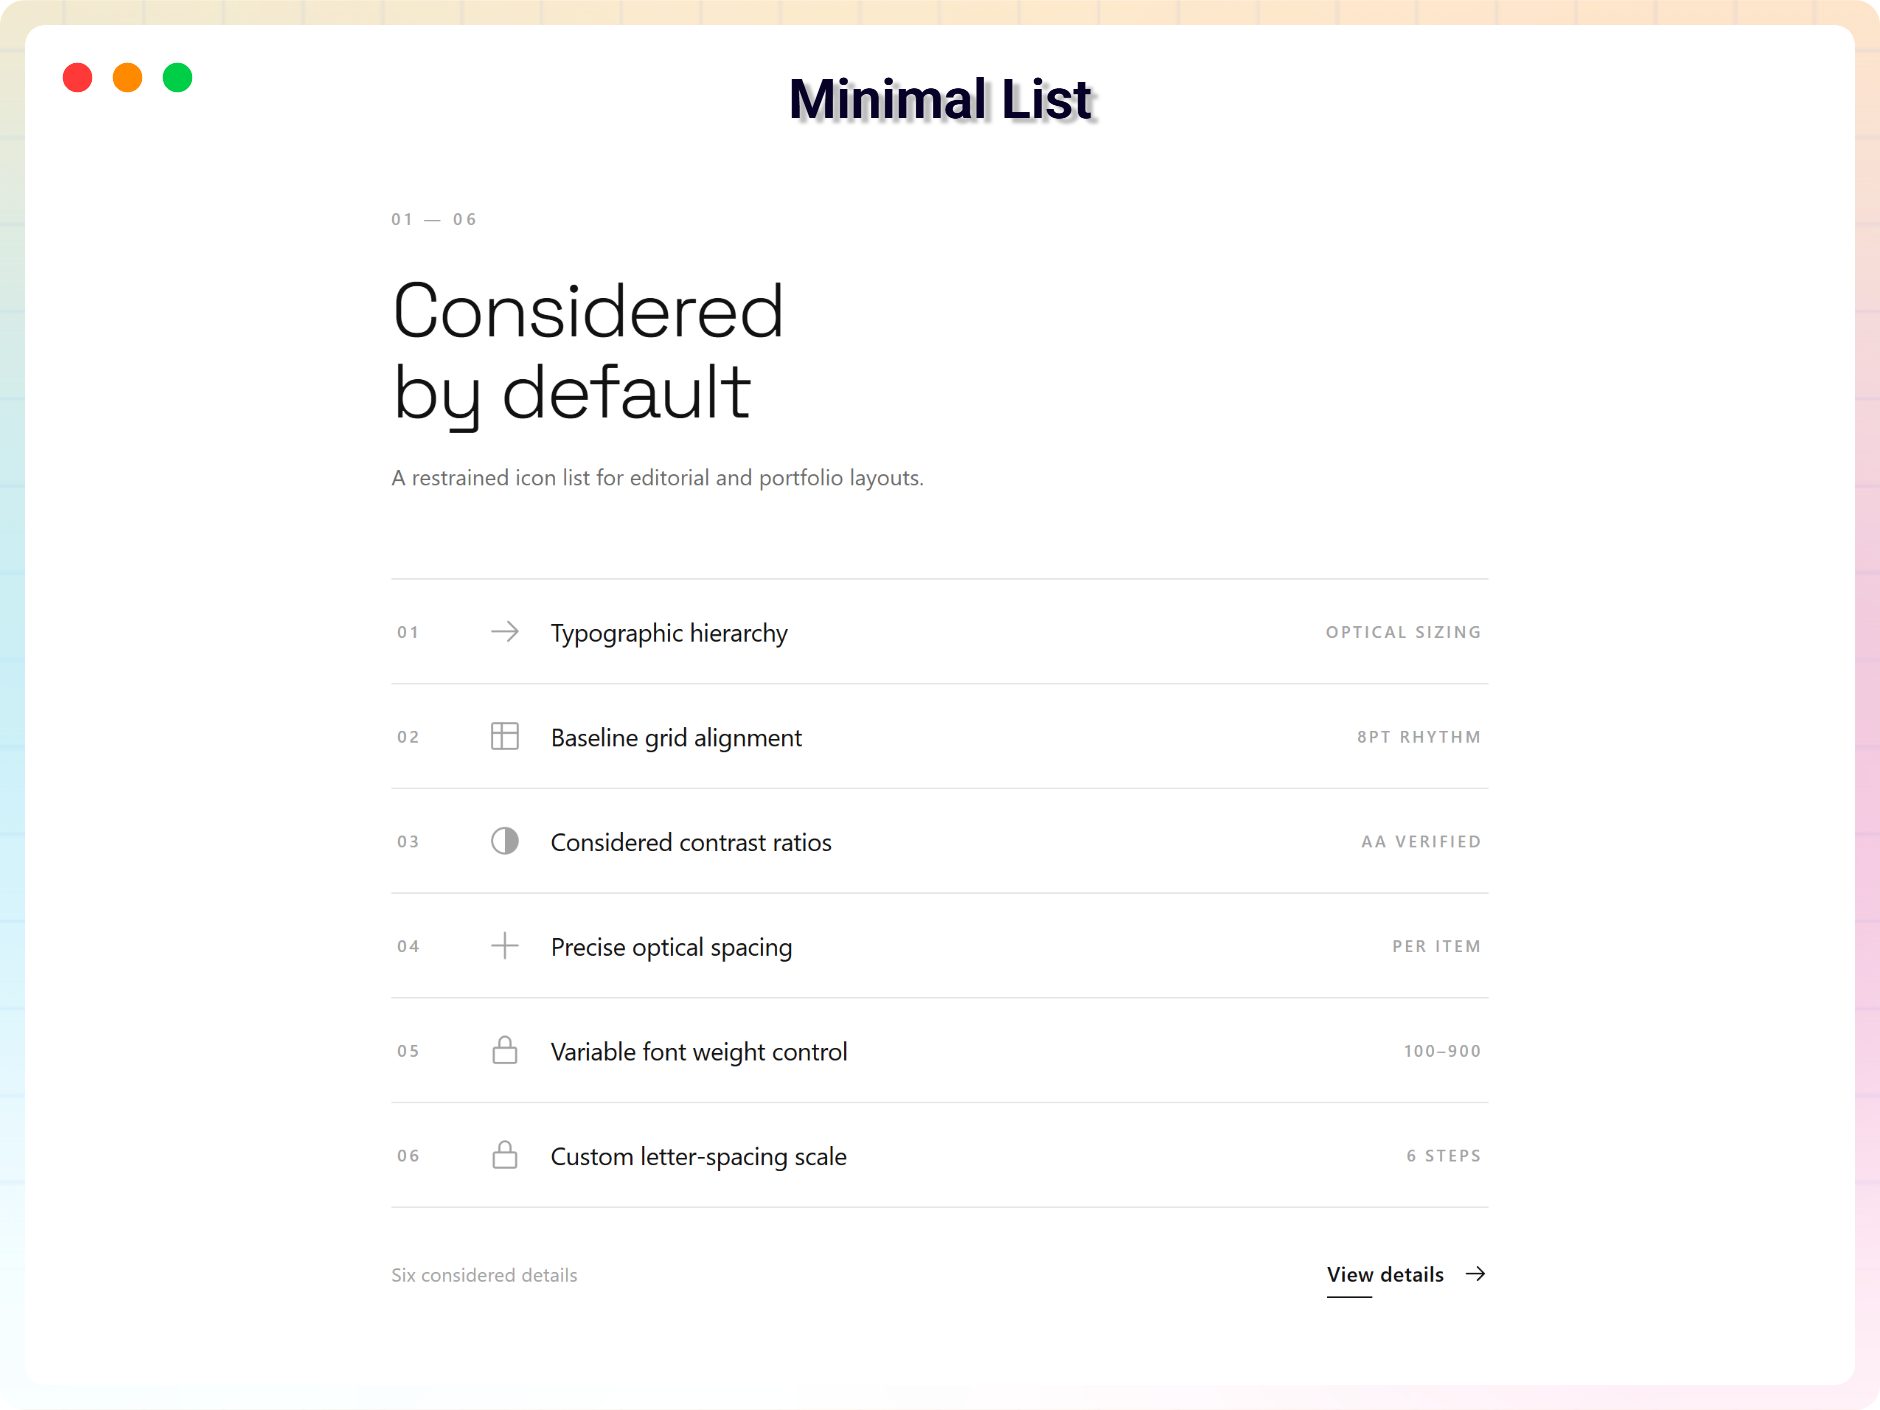Click the arrow icon after View details

(1475, 1274)
